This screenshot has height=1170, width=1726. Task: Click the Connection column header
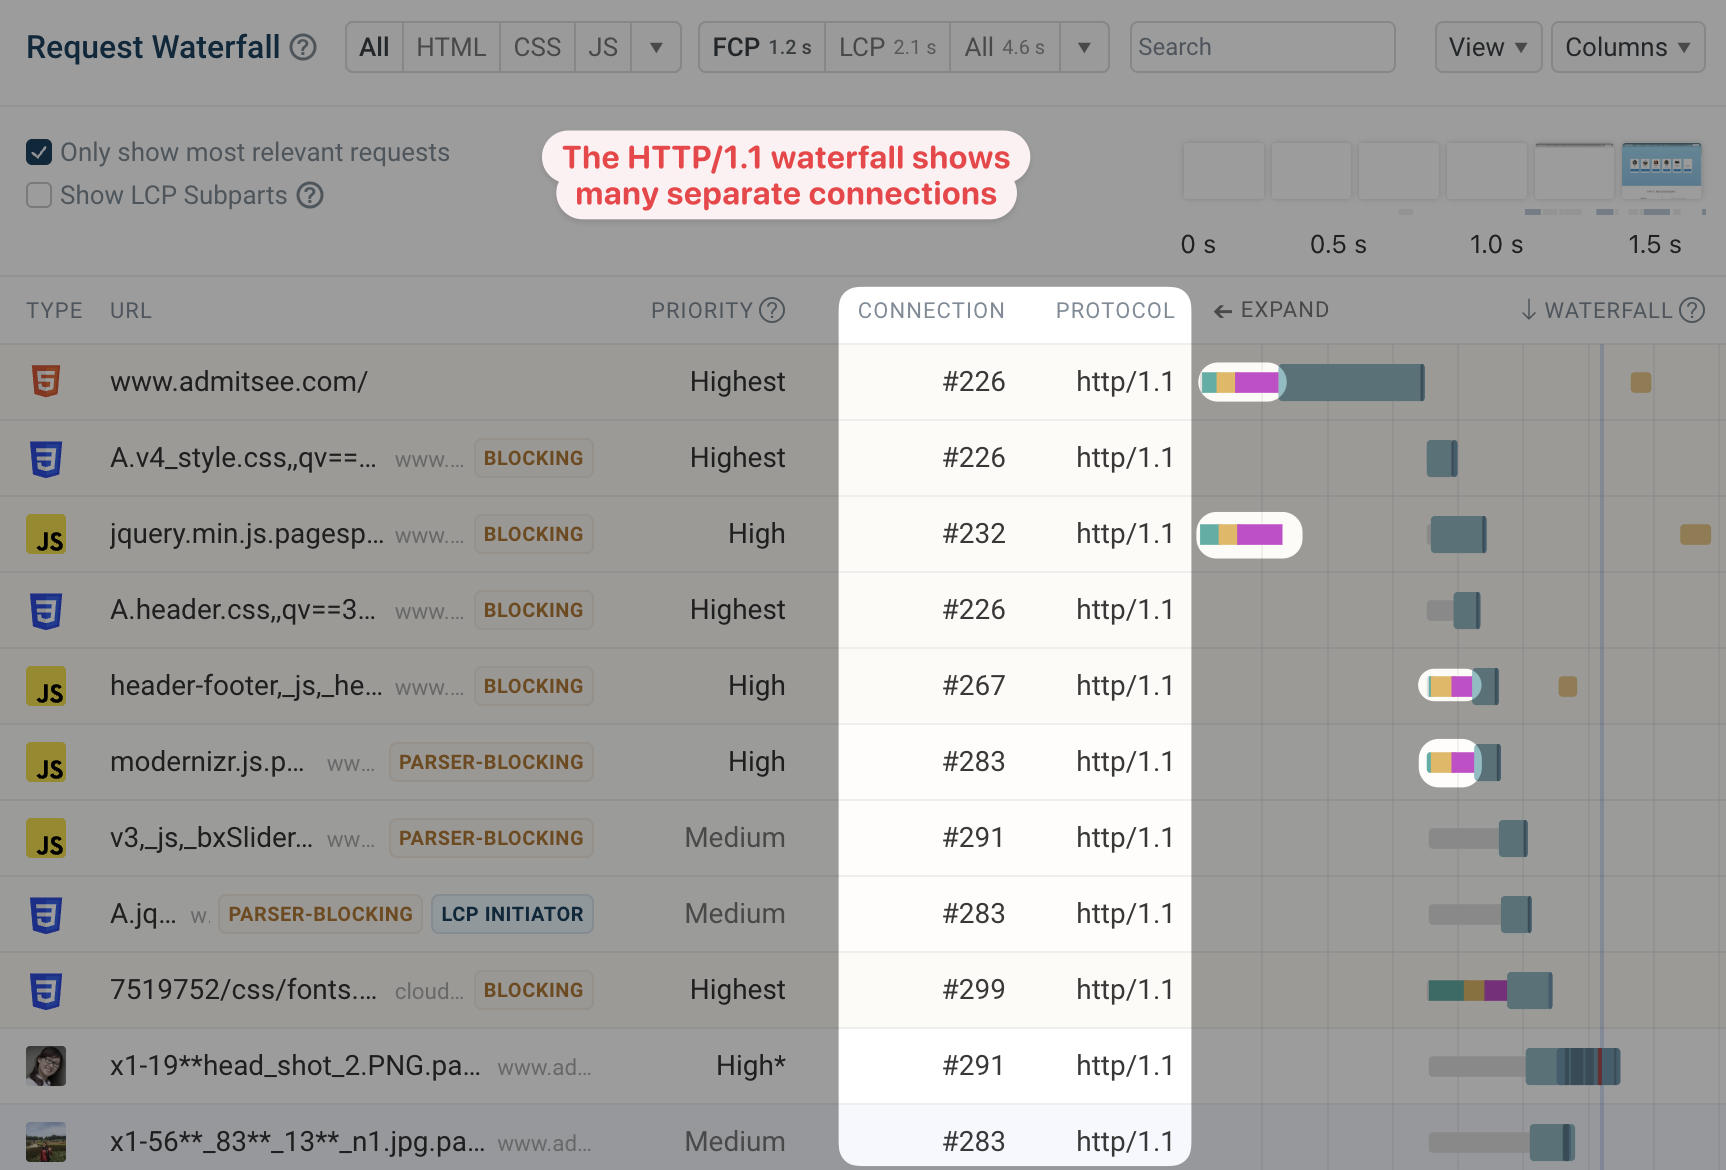pos(931,310)
